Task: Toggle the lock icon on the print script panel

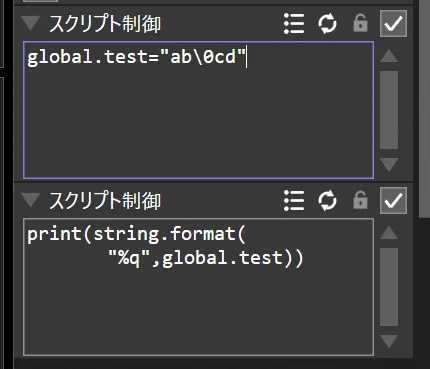Action: 360,200
